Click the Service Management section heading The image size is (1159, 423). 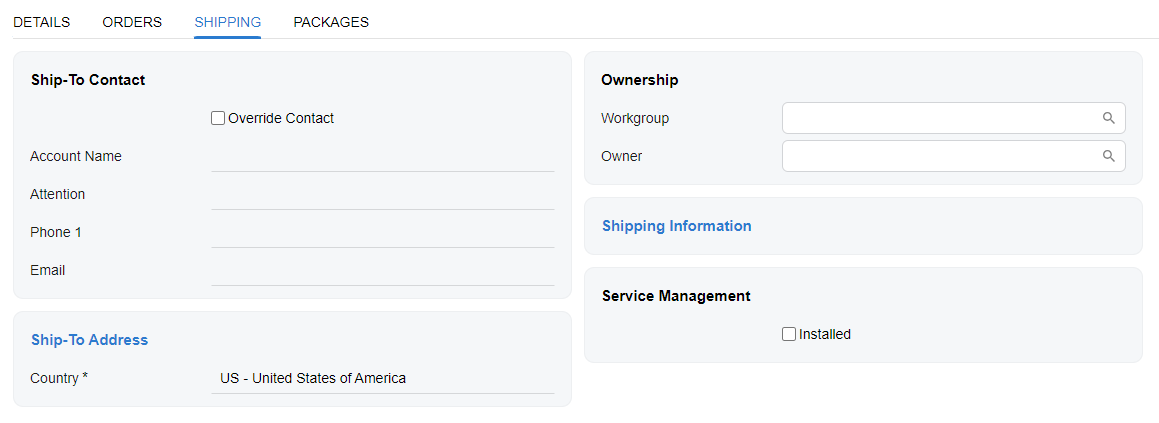676,296
